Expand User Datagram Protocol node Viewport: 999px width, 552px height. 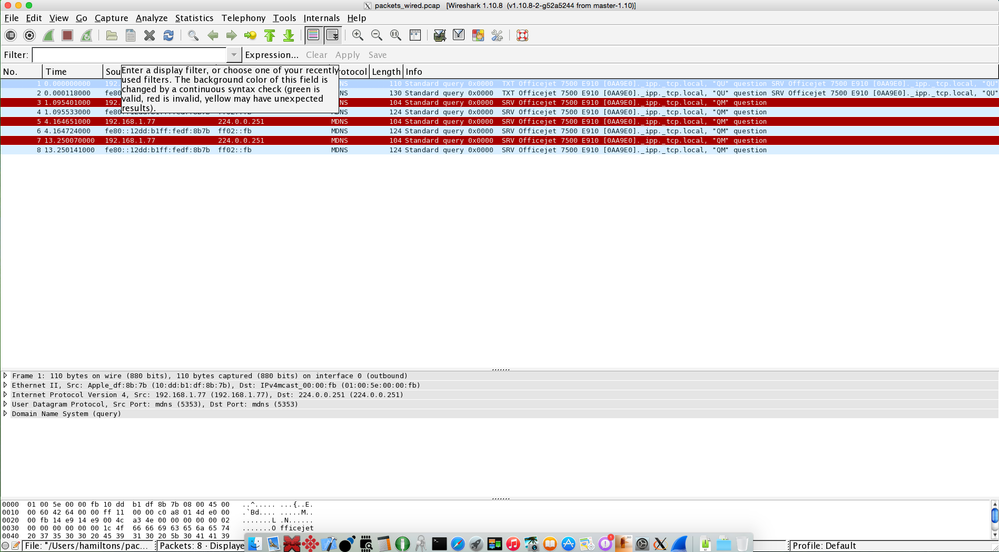click(5, 405)
